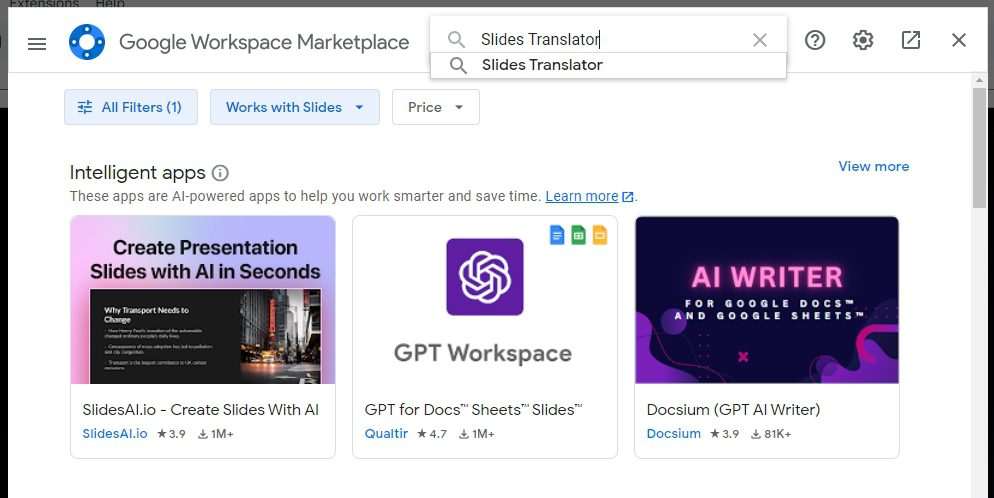Click in the Slides Translator search field
The image size is (994, 498).
609,39
